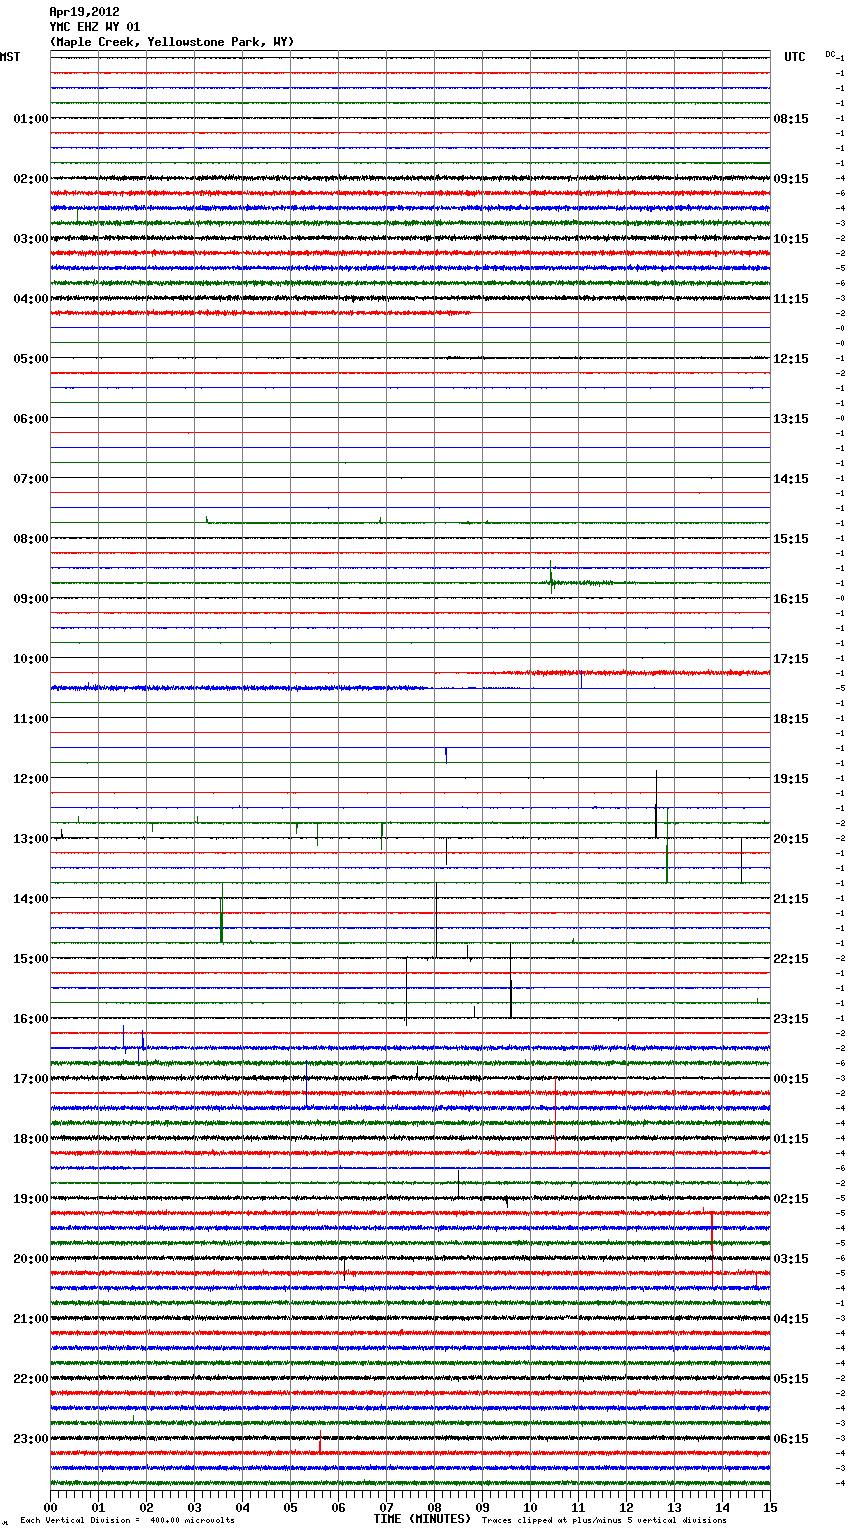Click the "04:00" MST time label
850x1534 pixels.
pos(31,299)
